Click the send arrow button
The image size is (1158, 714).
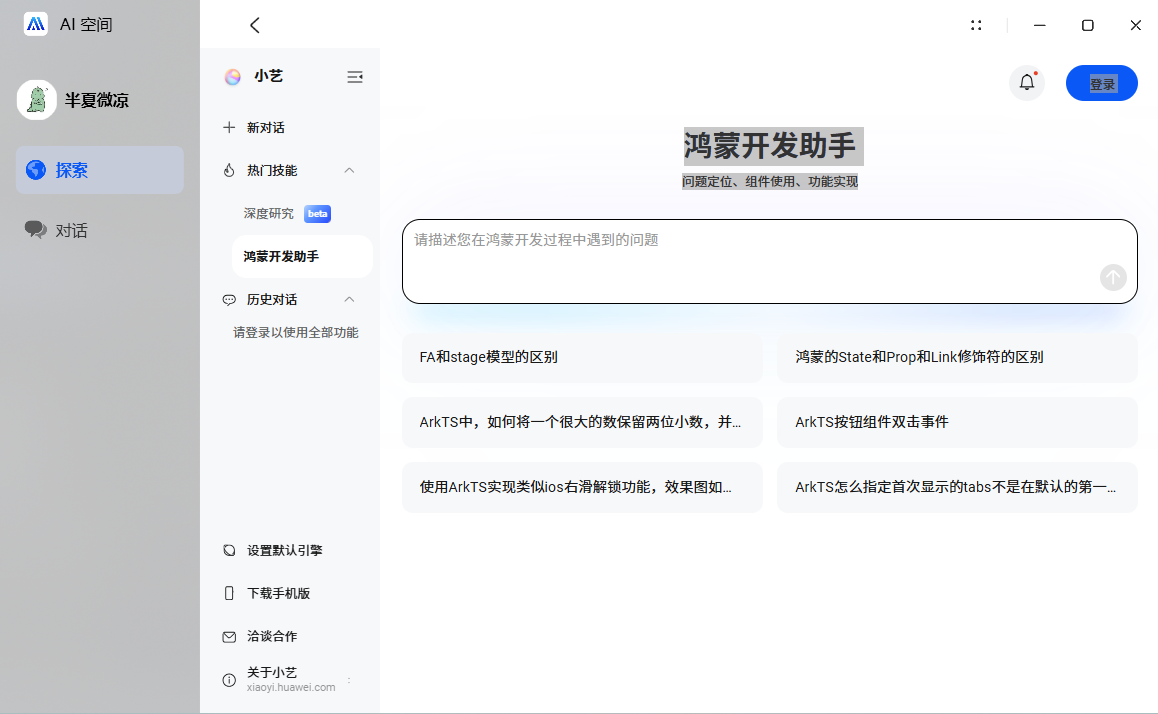pyautogui.click(x=1113, y=277)
